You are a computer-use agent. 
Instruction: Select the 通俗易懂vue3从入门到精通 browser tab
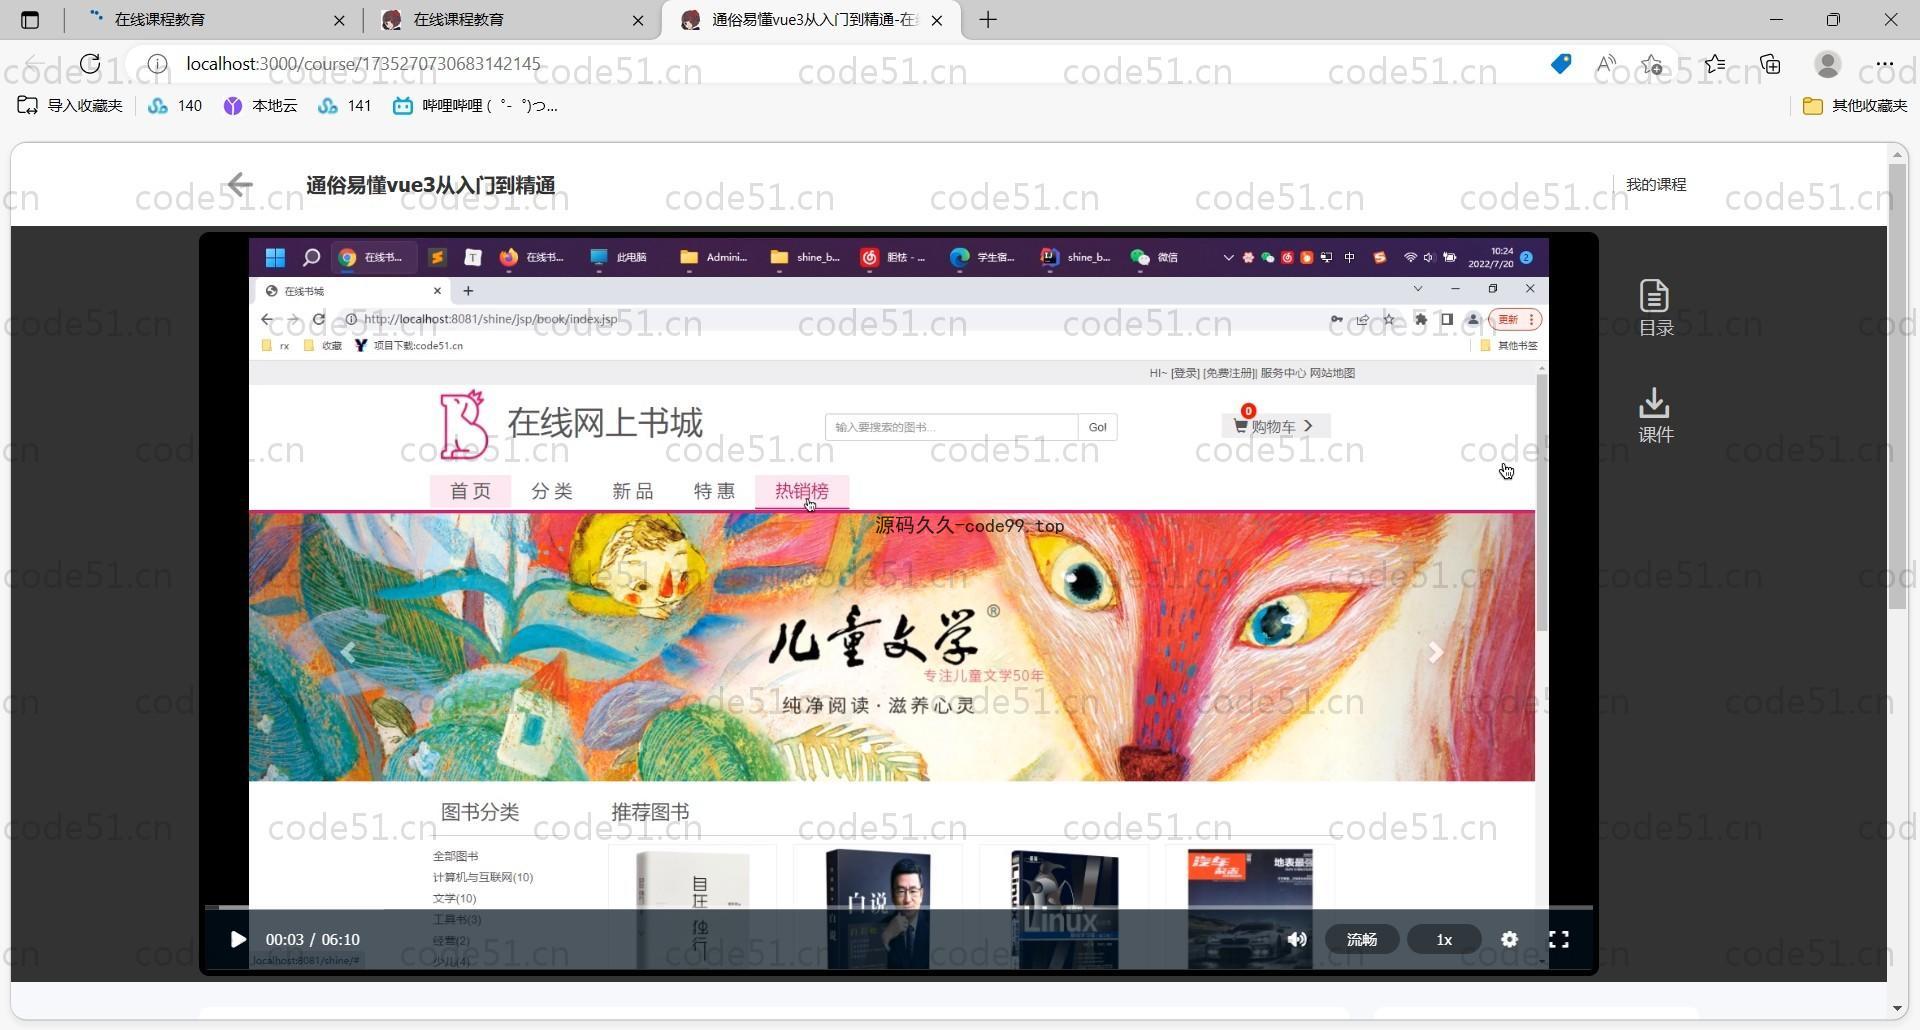pos(810,20)
